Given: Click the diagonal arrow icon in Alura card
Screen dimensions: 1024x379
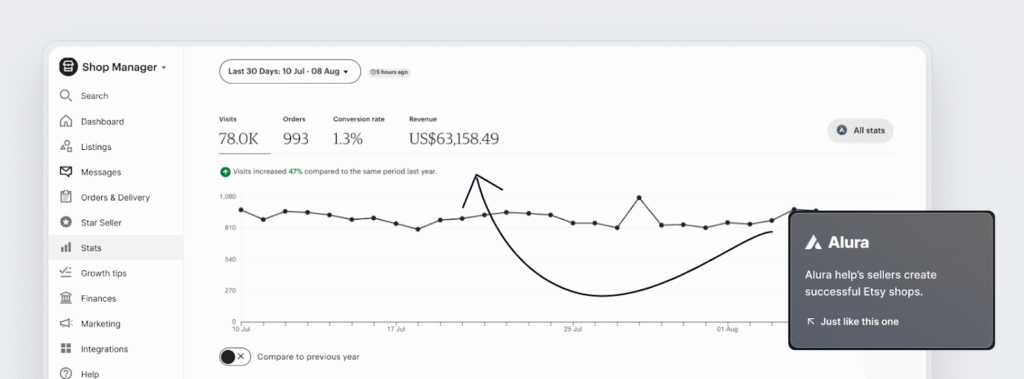Looking at the screenshot, I should click(811, 321).
